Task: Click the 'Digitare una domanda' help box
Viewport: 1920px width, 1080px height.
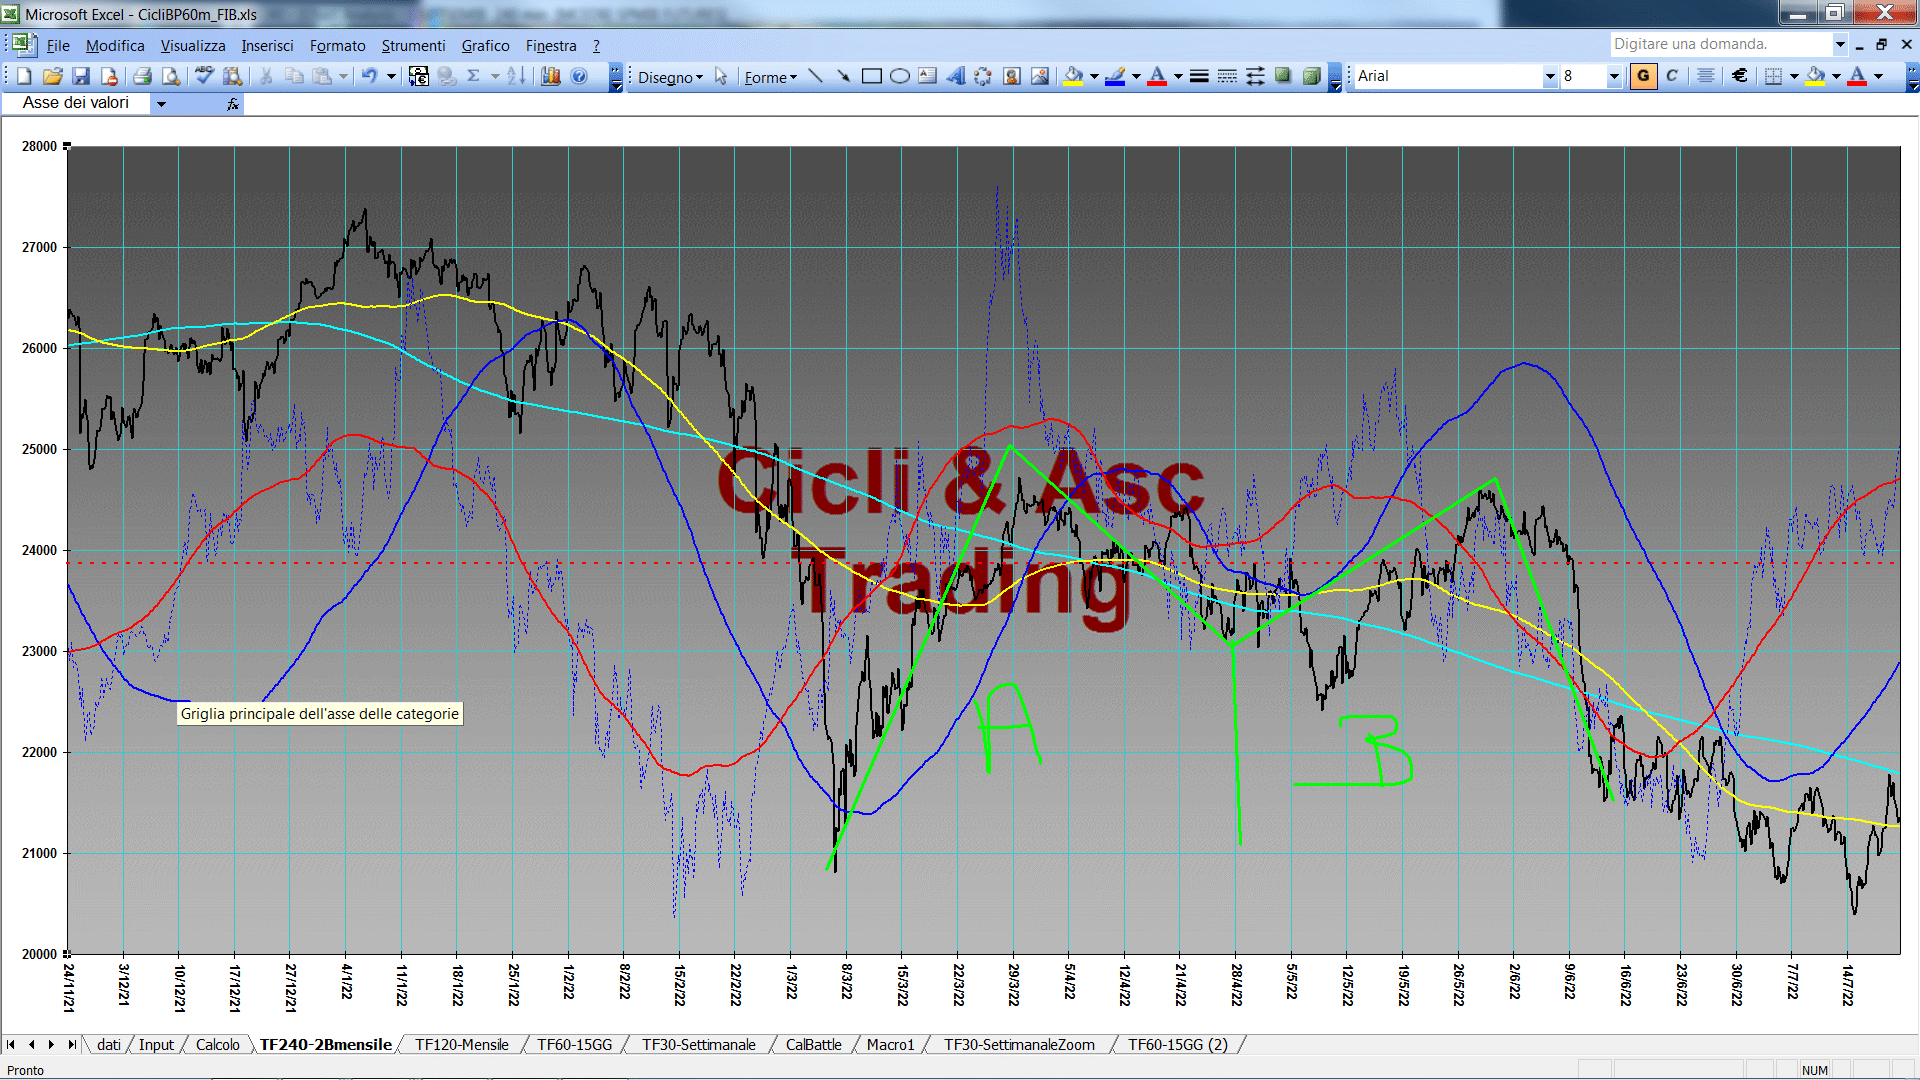Action: tap(1721, 44)
